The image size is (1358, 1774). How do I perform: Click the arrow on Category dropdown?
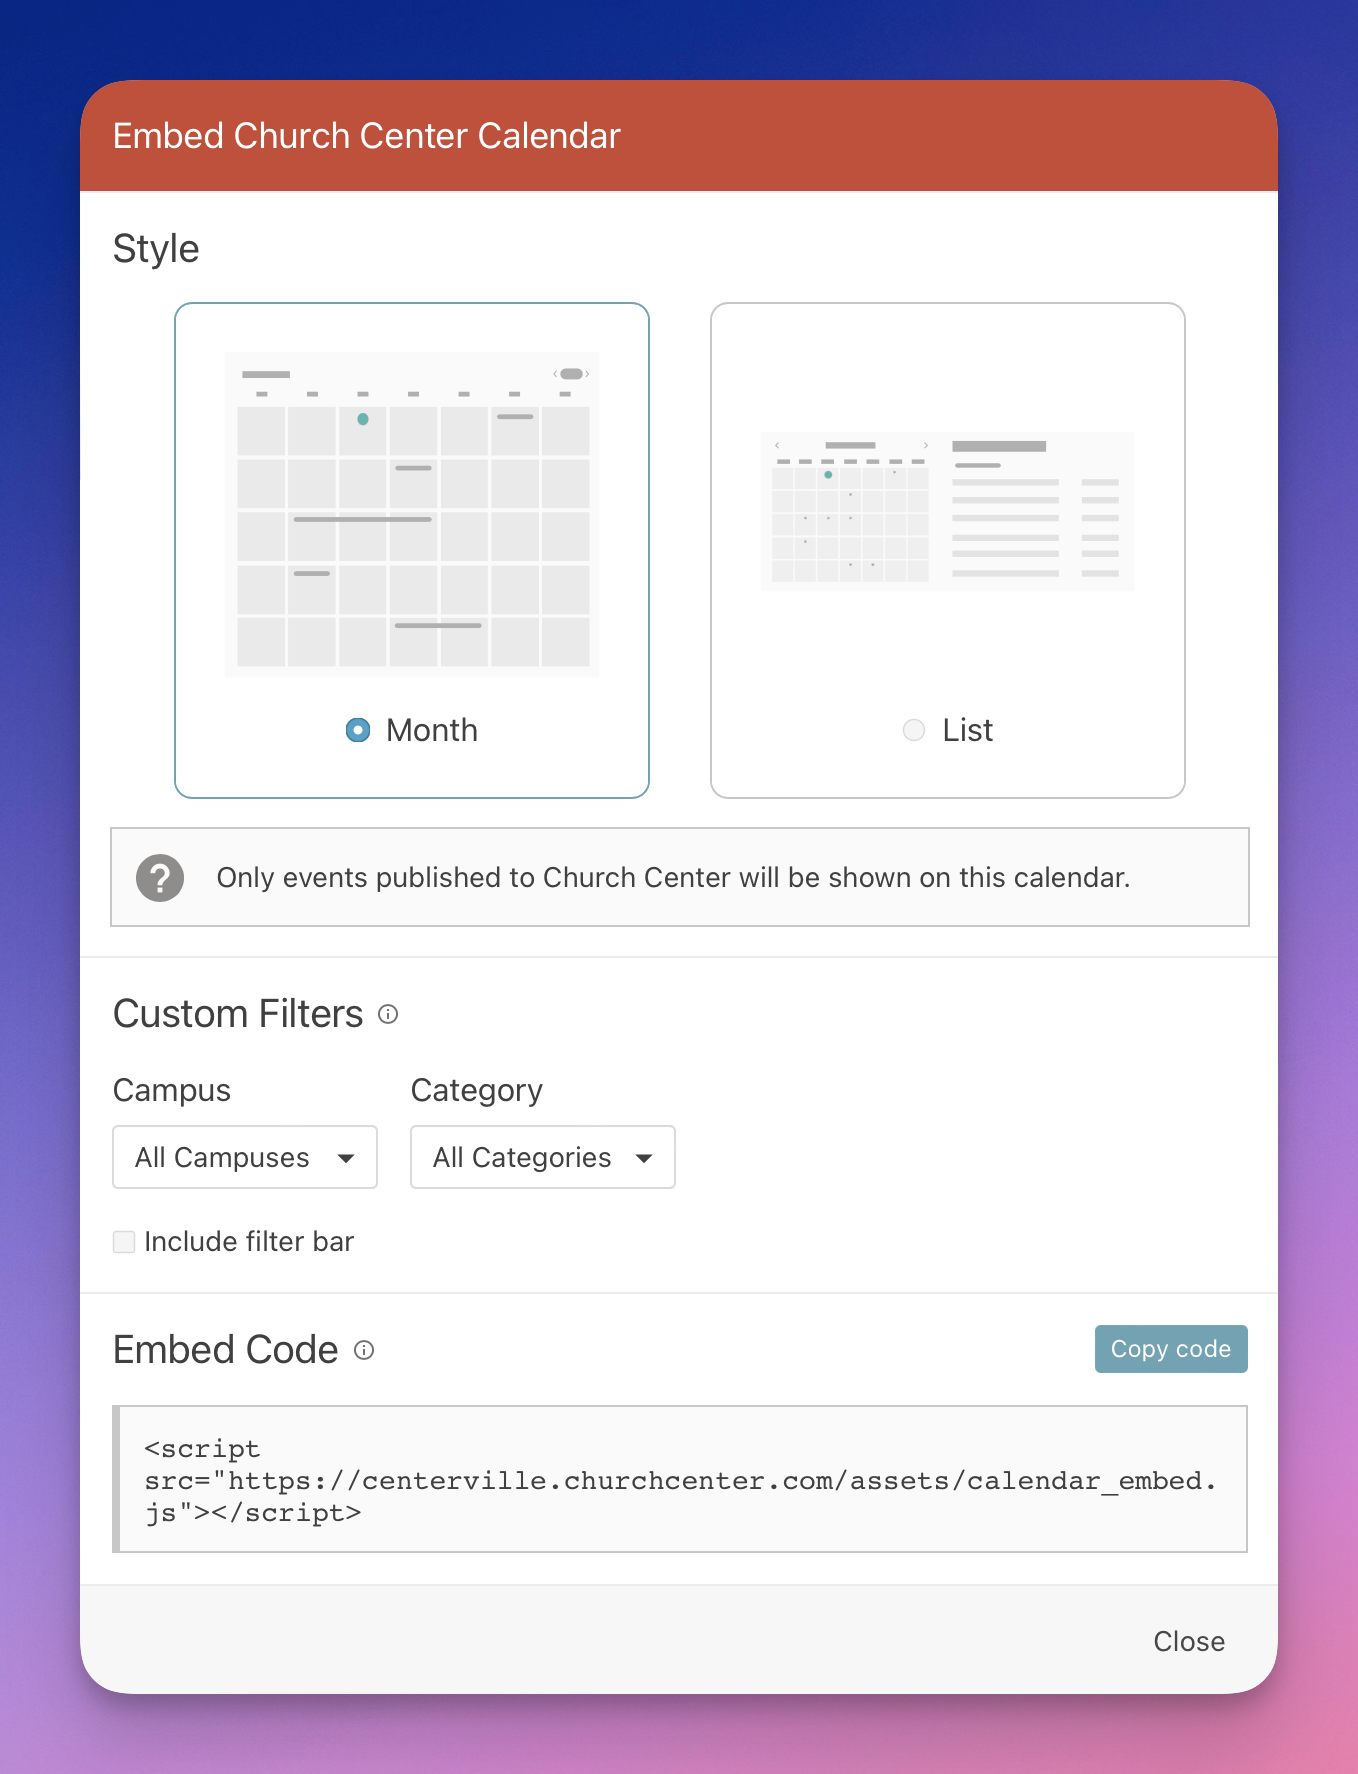(644, 1158)
